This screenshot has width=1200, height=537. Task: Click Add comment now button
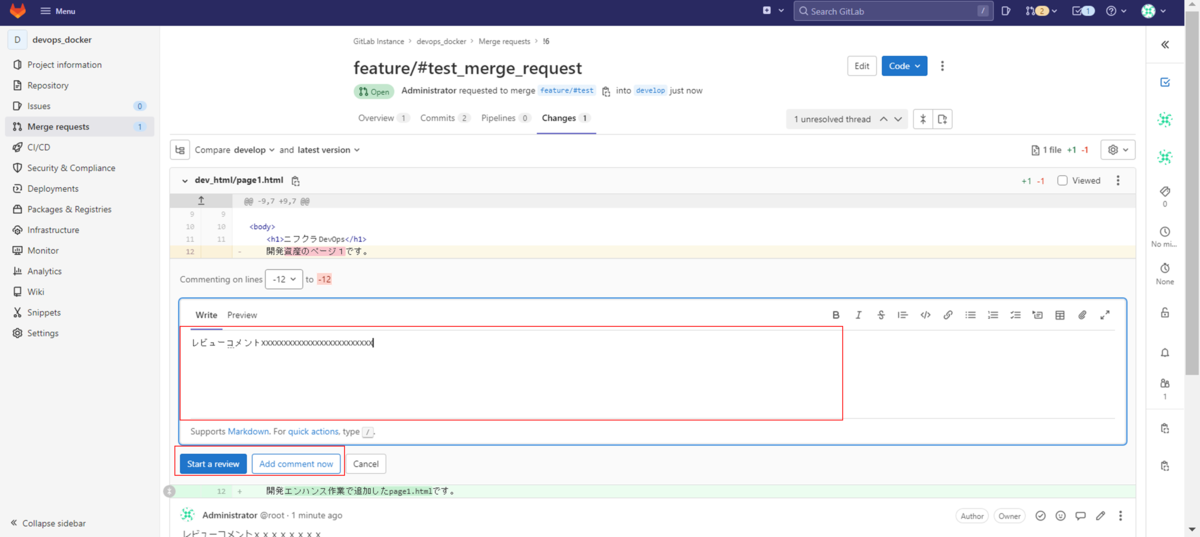click(296, 464)
